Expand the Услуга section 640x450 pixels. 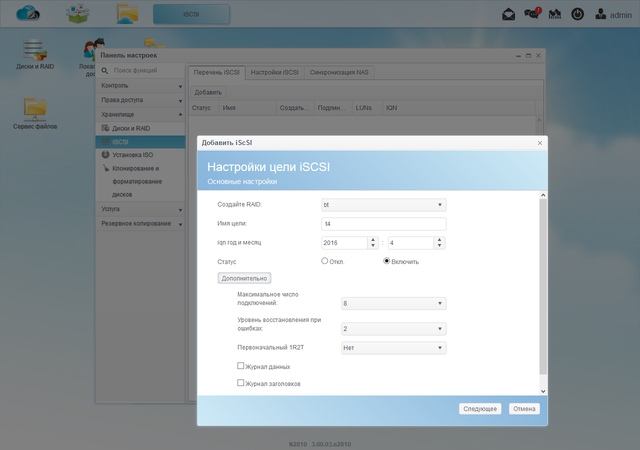point(140,209)
